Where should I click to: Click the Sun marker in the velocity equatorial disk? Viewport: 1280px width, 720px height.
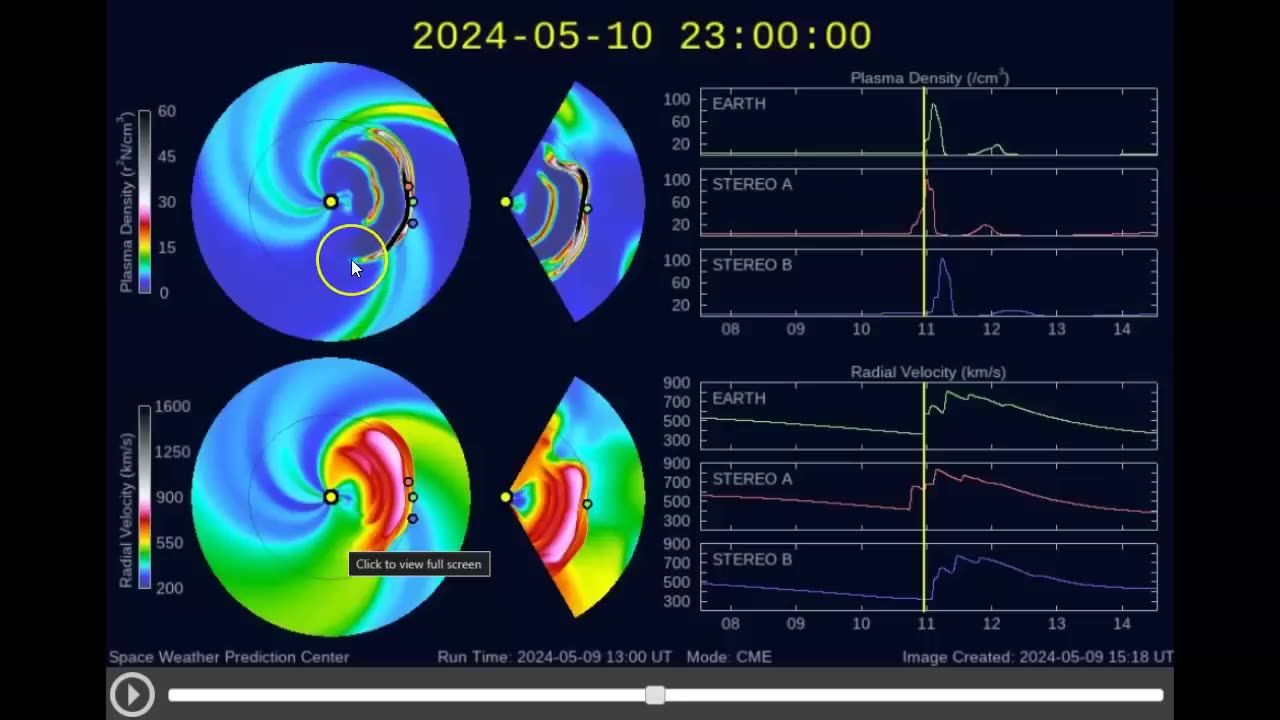pyautogui.click(x=331, y=497)
